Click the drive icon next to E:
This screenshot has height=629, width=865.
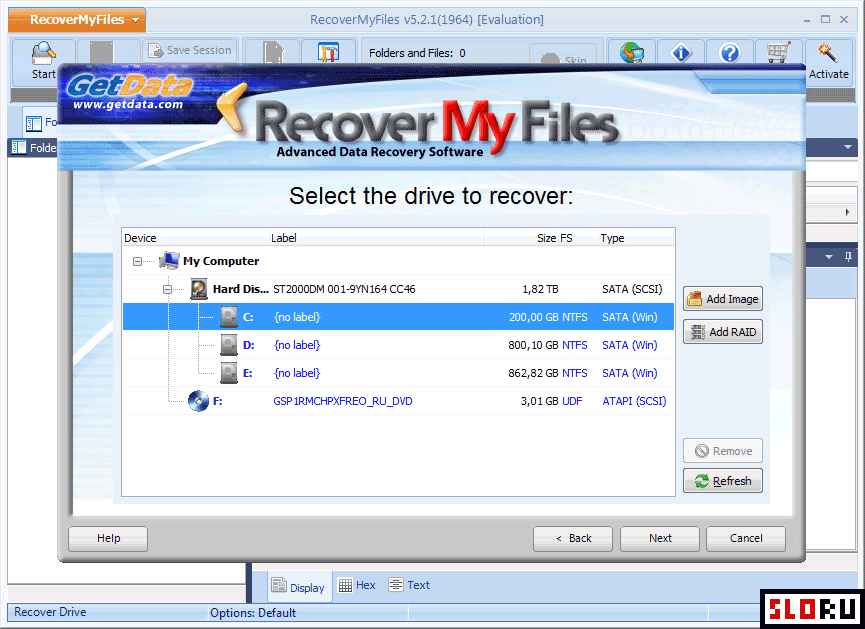click(x=228, y=373)
